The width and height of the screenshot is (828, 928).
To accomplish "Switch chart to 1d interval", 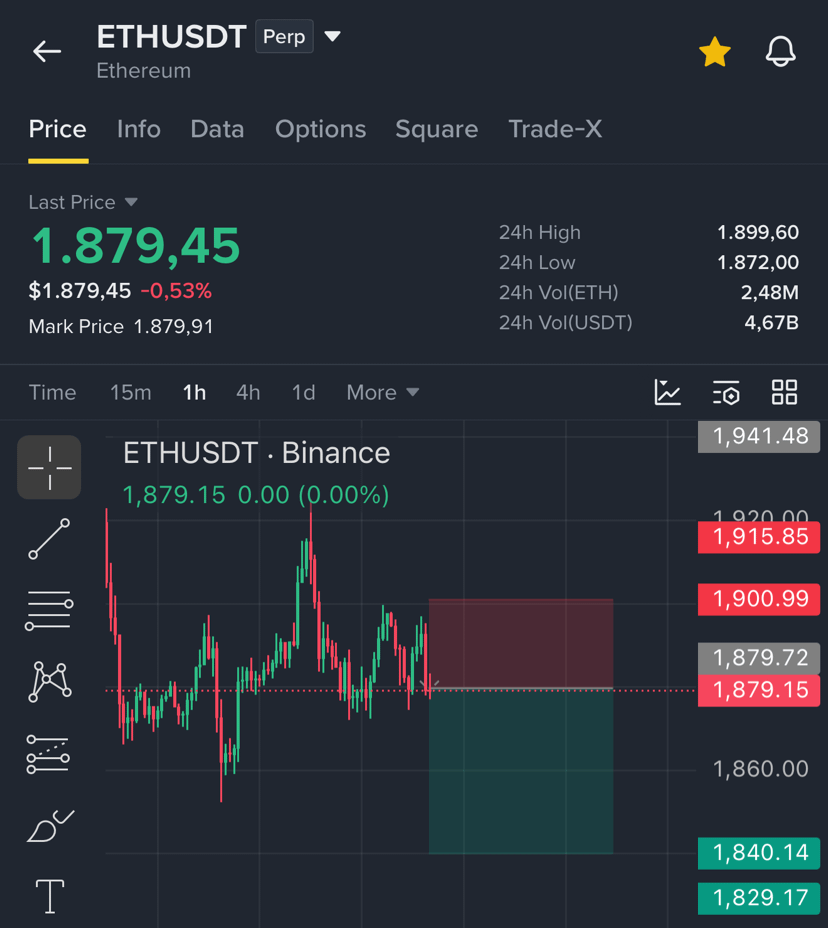I will (x=304, y=392).
